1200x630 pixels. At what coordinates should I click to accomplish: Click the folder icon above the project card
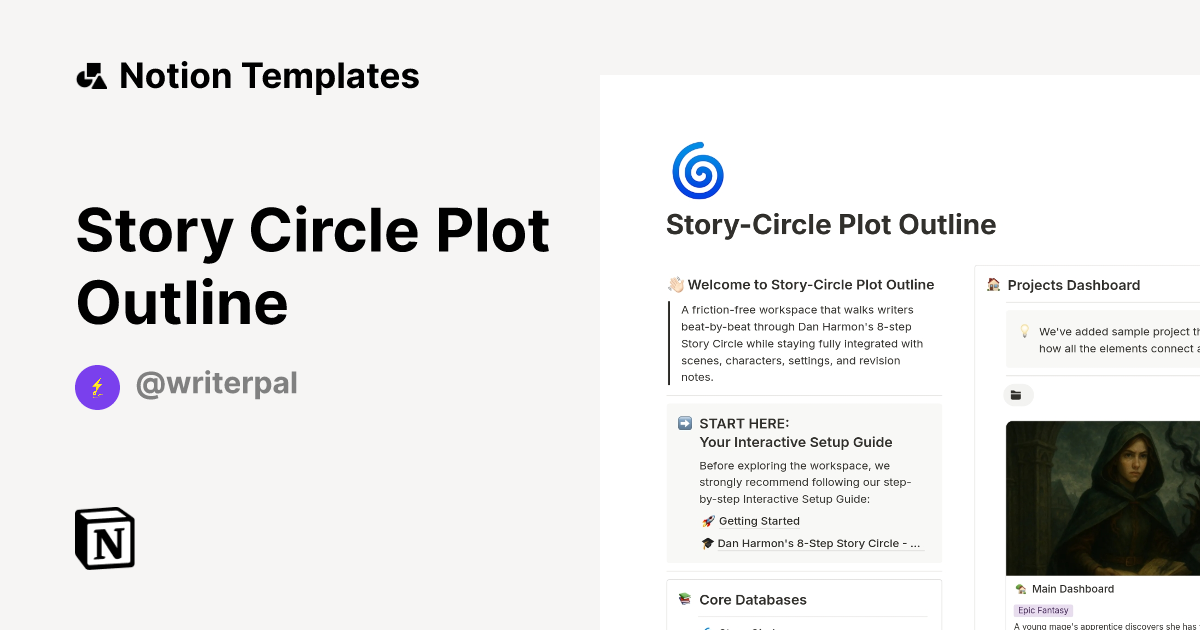1018,394
